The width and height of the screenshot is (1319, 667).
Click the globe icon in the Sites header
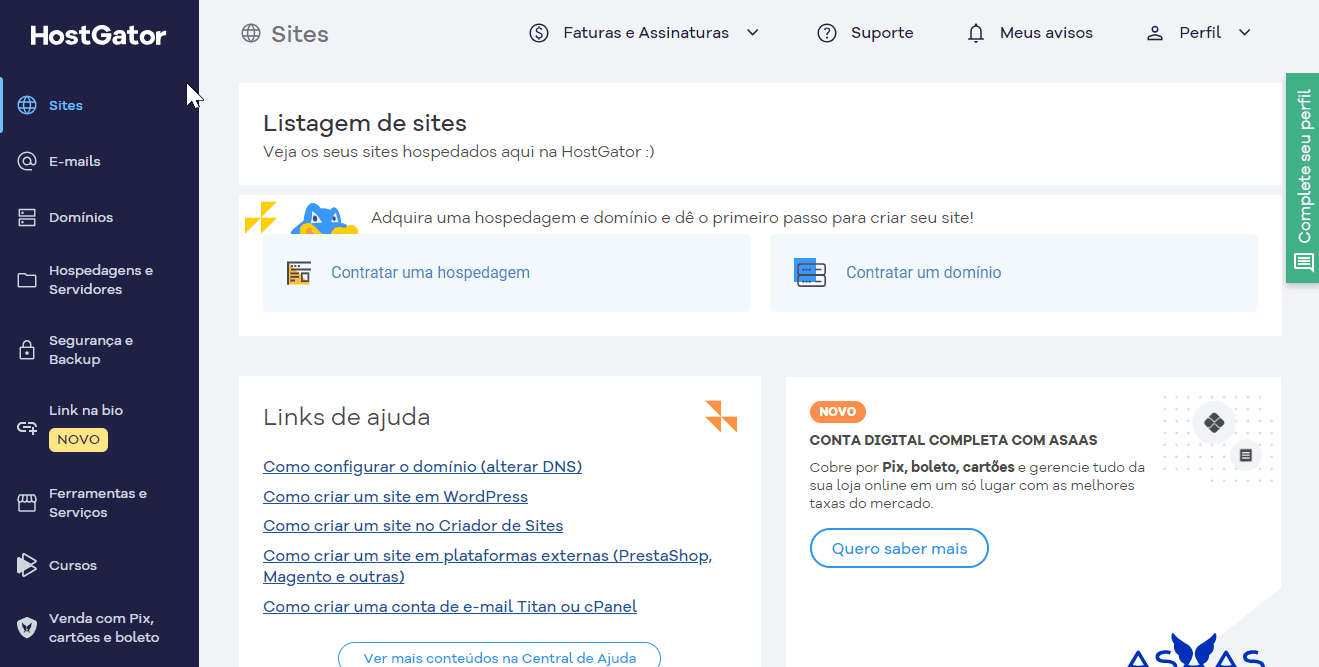[x=251, y=33]
